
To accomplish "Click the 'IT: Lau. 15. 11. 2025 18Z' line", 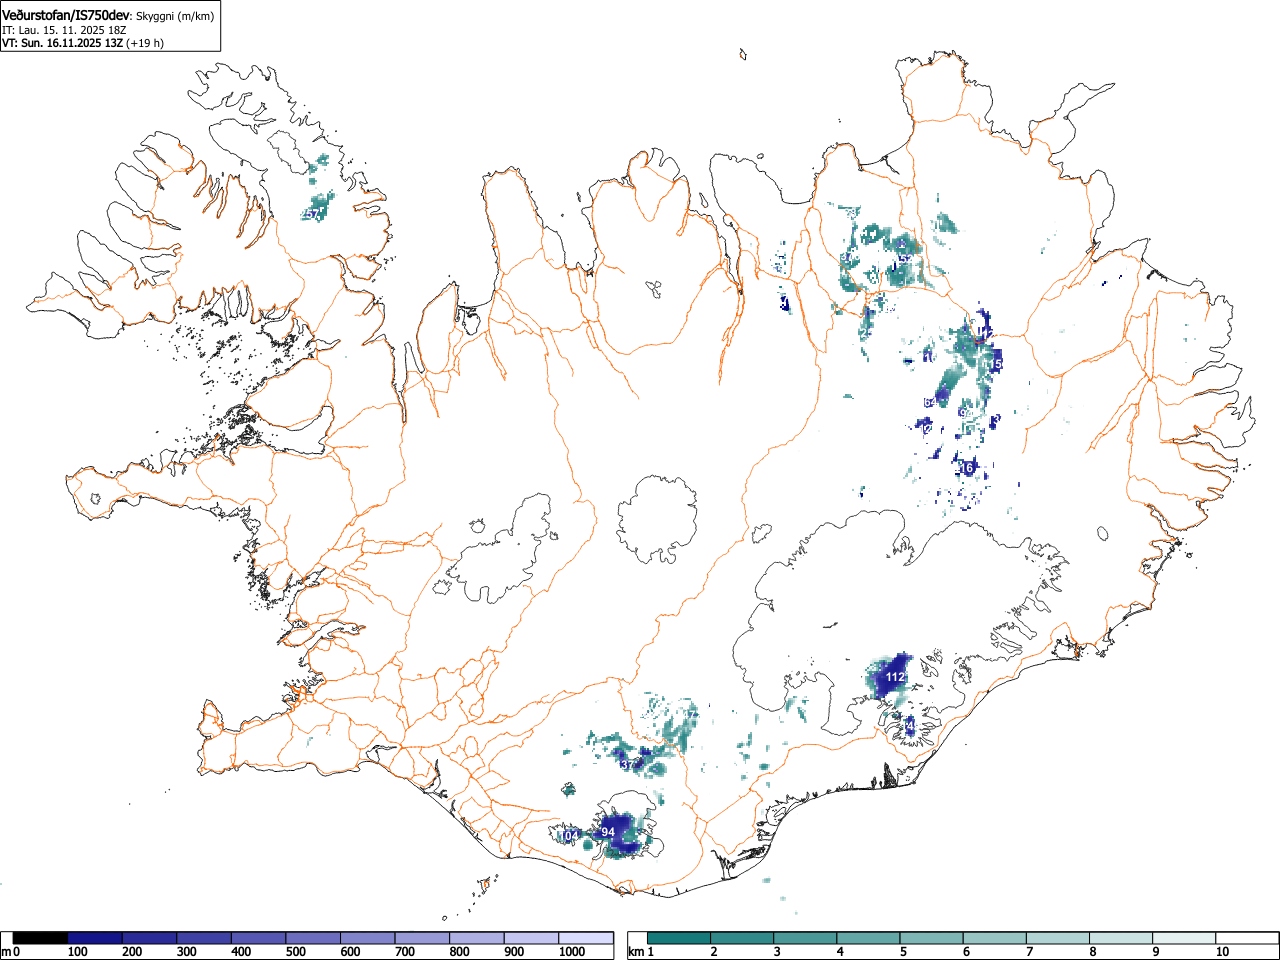I will [x=64, y=30].
